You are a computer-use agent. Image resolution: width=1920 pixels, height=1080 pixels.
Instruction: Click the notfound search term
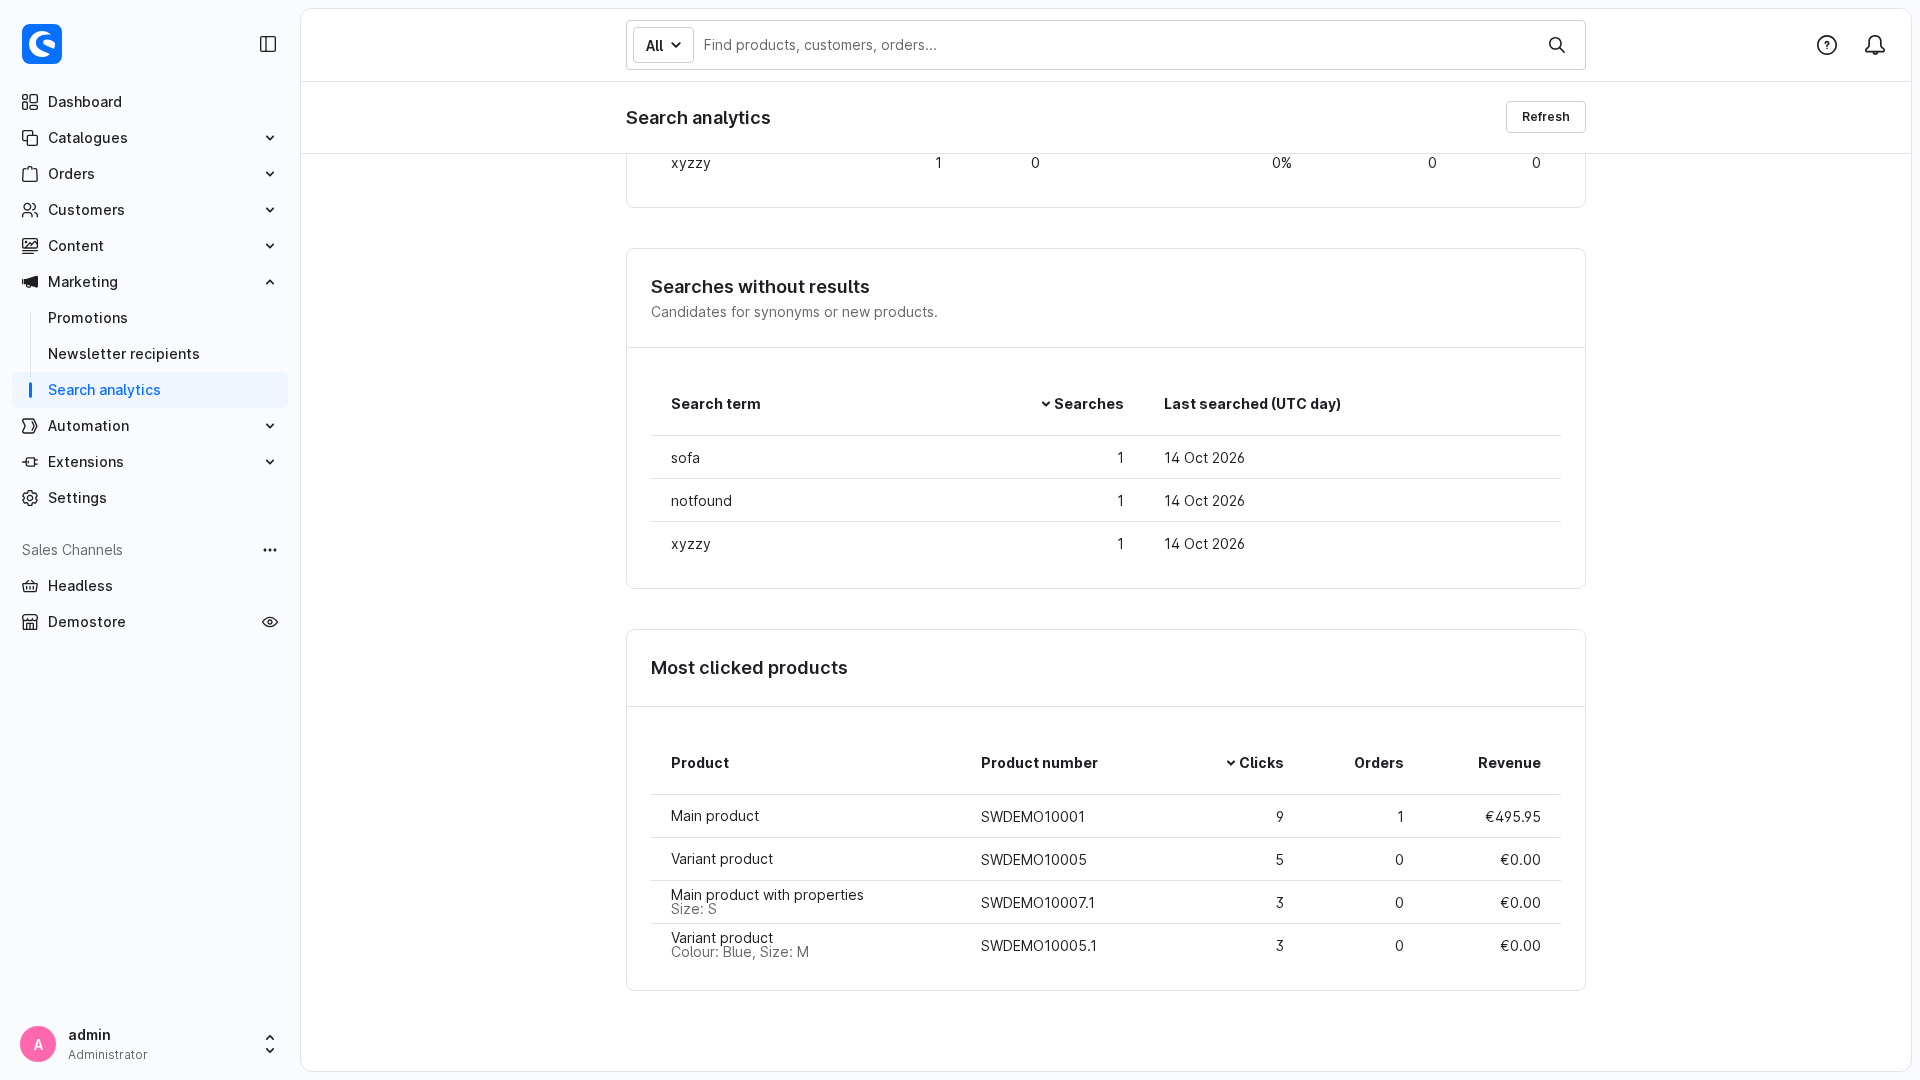click(701, 501)
